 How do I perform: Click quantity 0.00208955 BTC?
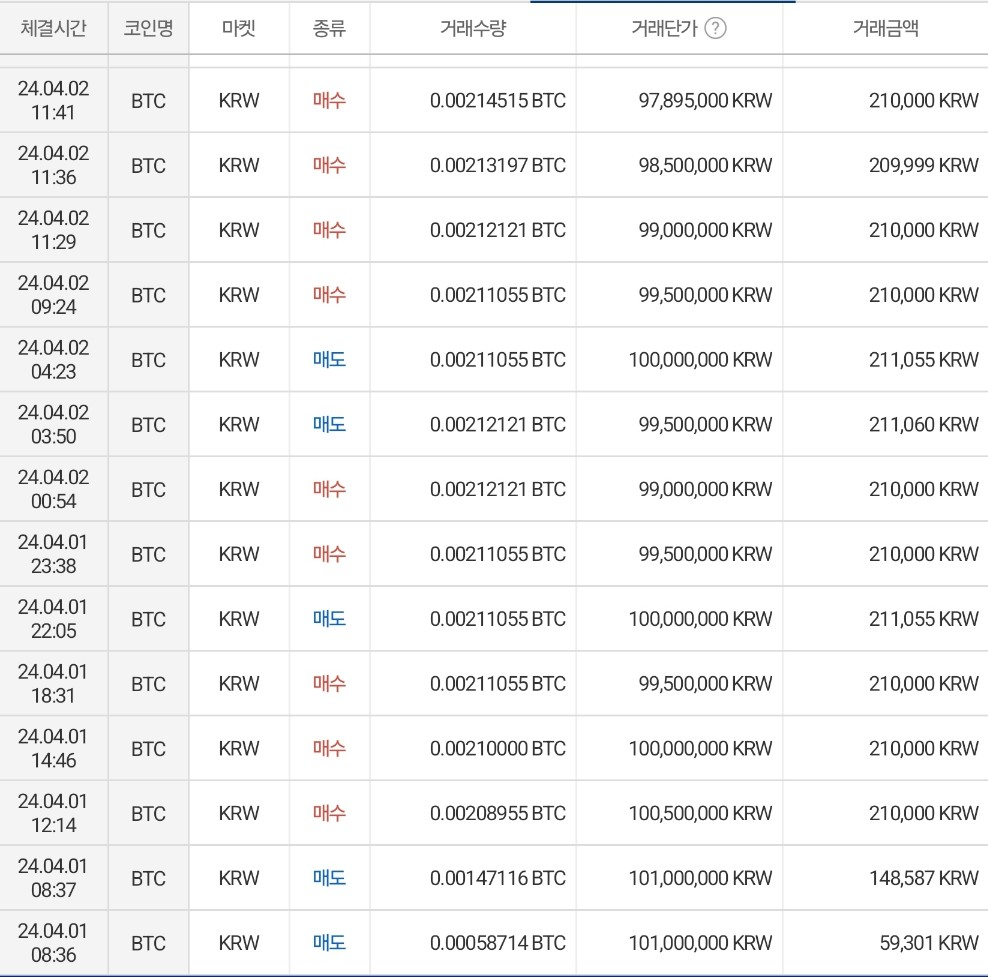498,814
